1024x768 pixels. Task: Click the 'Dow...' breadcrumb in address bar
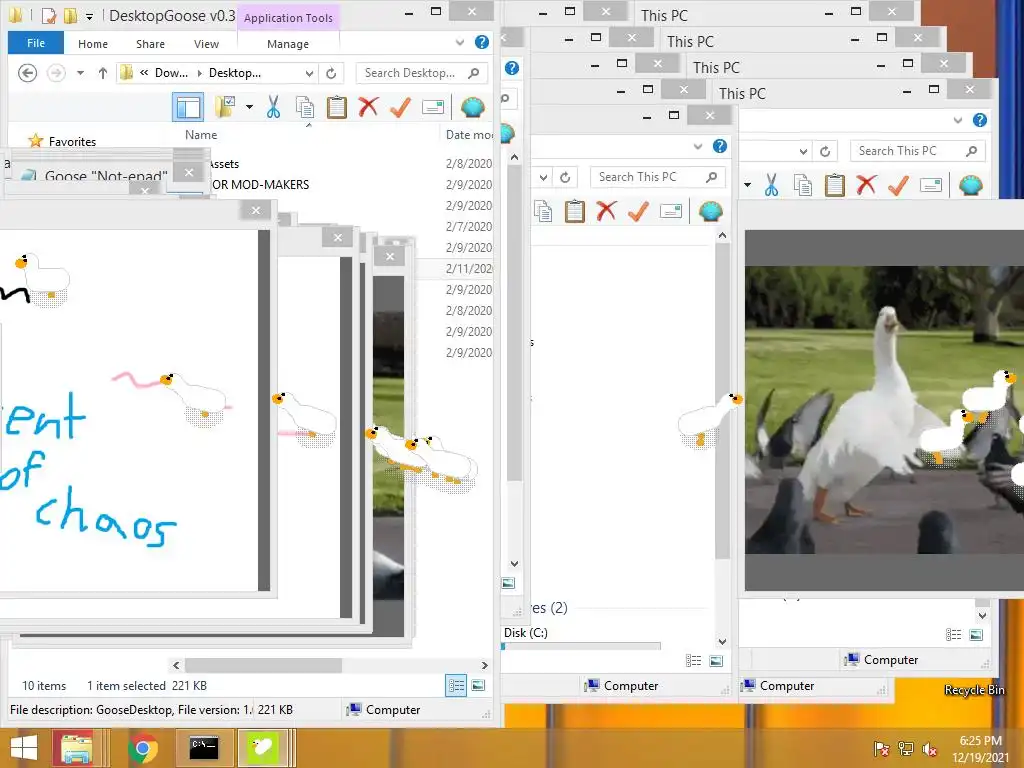coord(172,73)
